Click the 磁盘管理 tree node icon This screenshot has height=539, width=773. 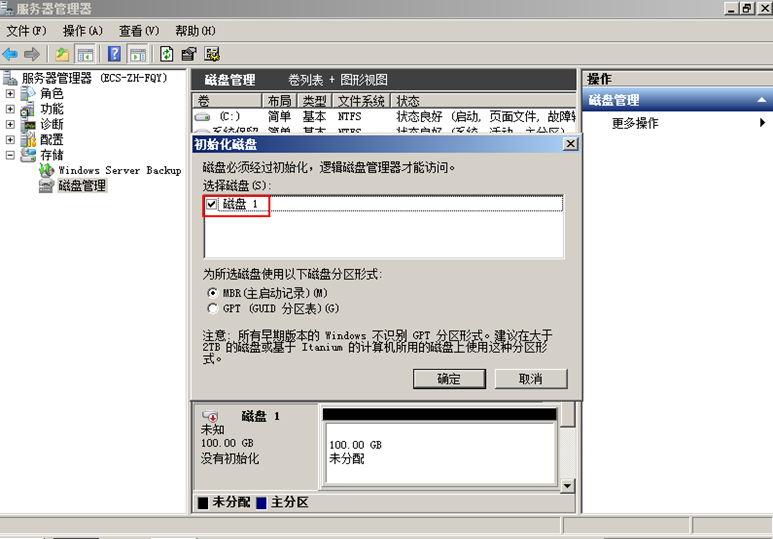(46, 186)
